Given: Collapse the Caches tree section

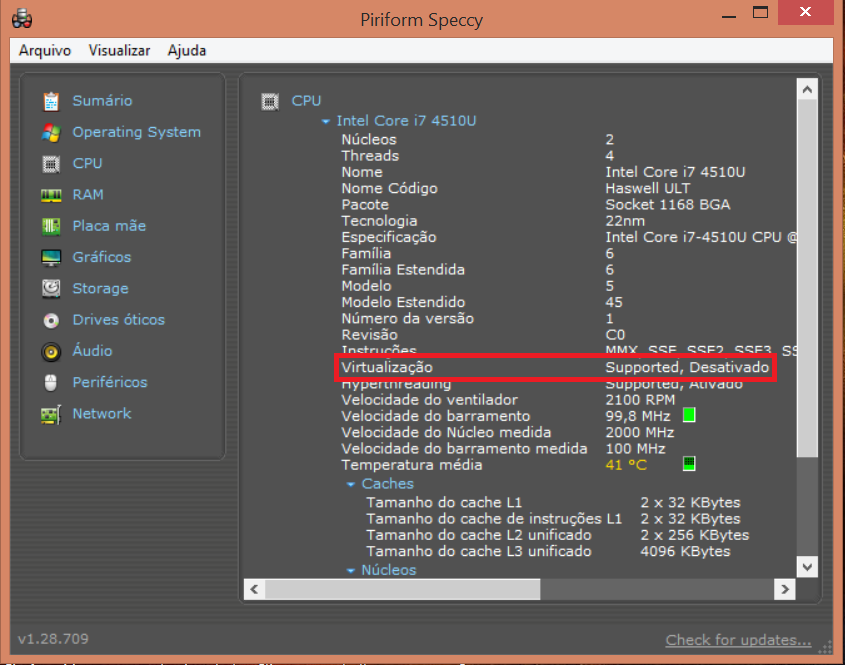Looking at the screenshot, I should coord(351,484).
